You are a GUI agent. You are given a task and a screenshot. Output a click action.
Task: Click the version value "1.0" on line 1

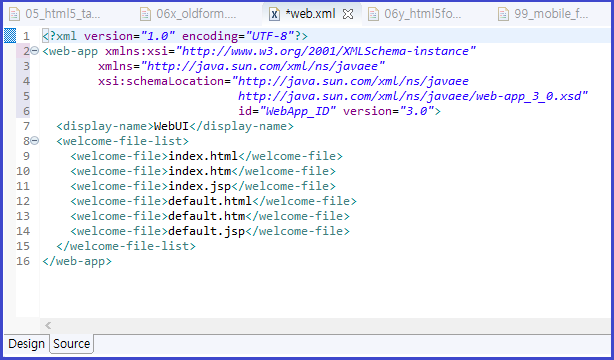[x=157, y=36]
